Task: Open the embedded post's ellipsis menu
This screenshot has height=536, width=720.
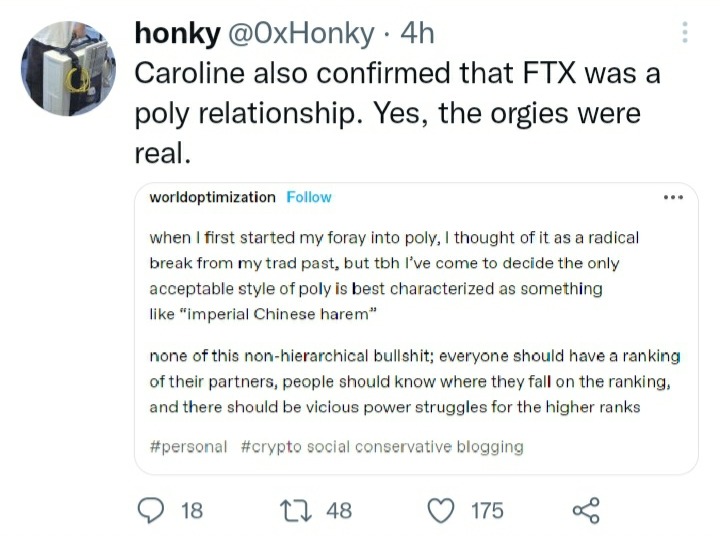Action: (x=672, y=197)
